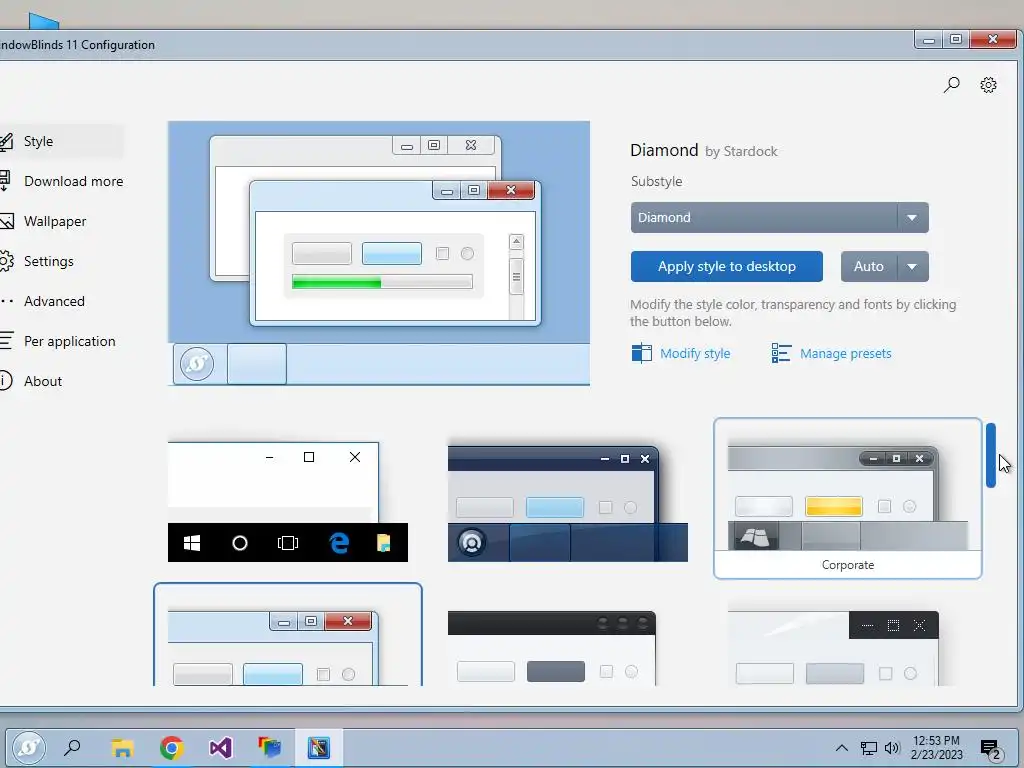Select the dark blue style thumbnail
This screenshot has height=768, width=1024.
[x=568, y=504]
